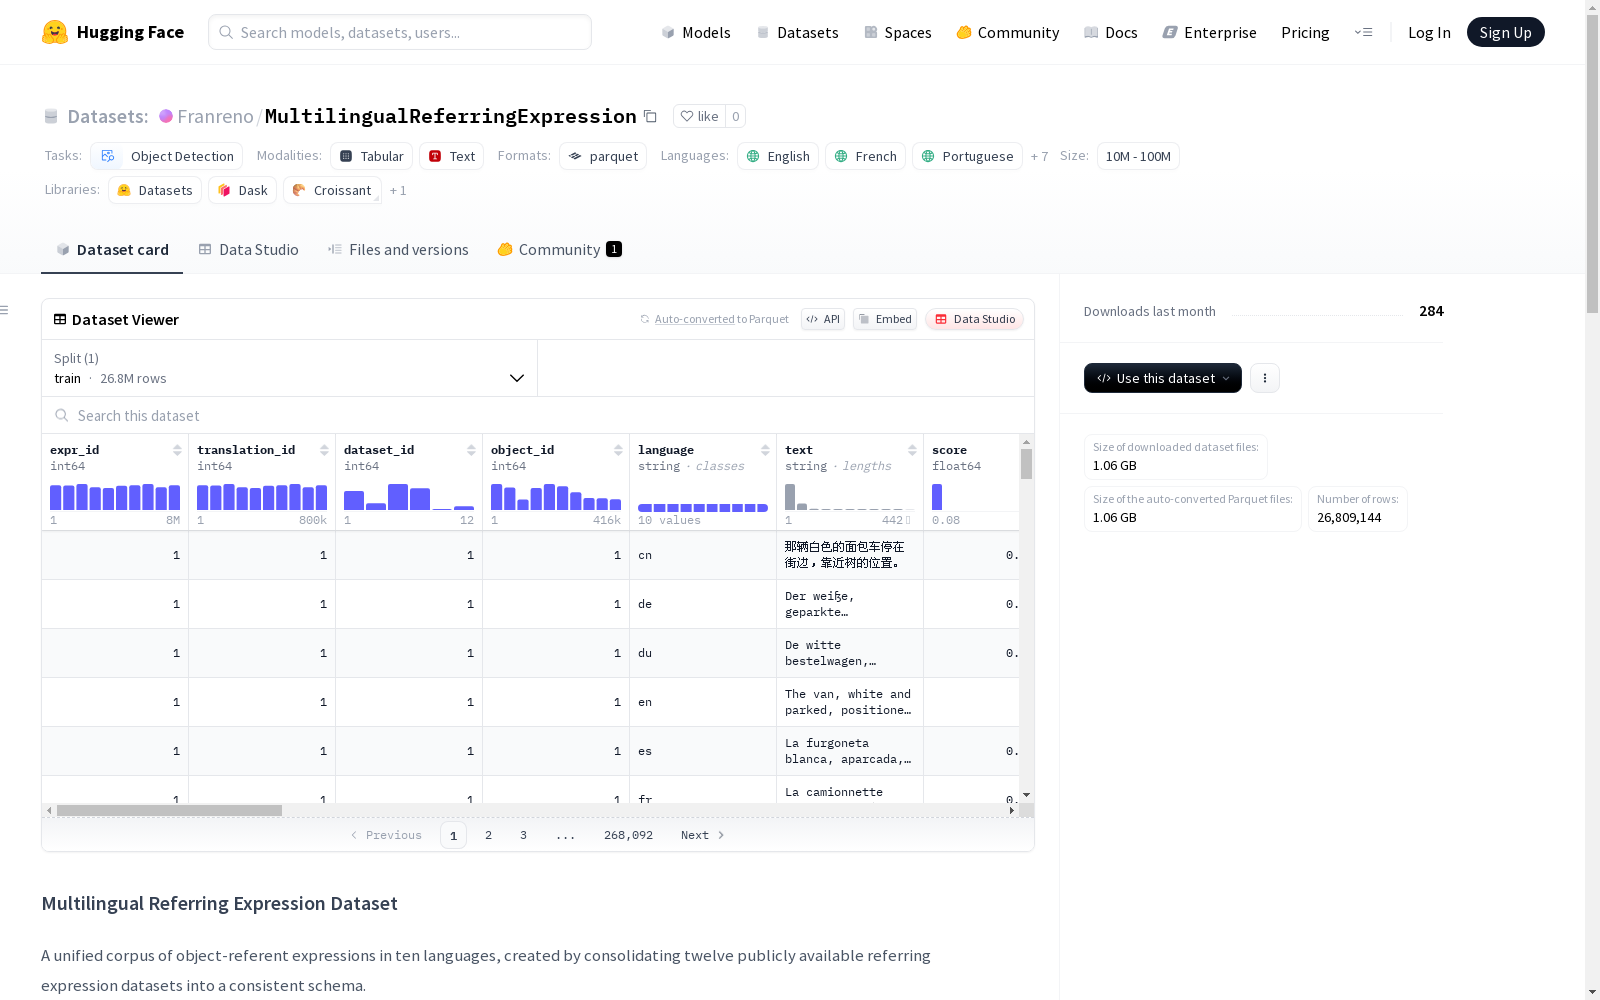Screen dimensions: 1600x1000
Task: Click the Log In link
Action: point(1429,32)
